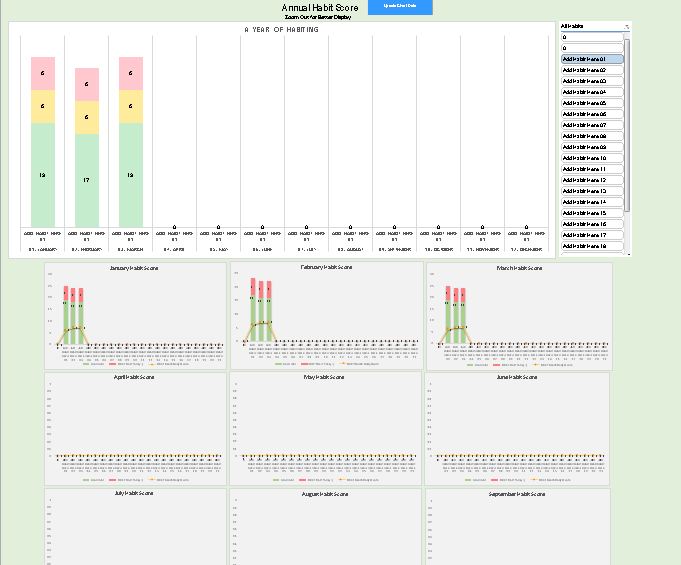Select the first 0 slicer item

click(592, 37)
